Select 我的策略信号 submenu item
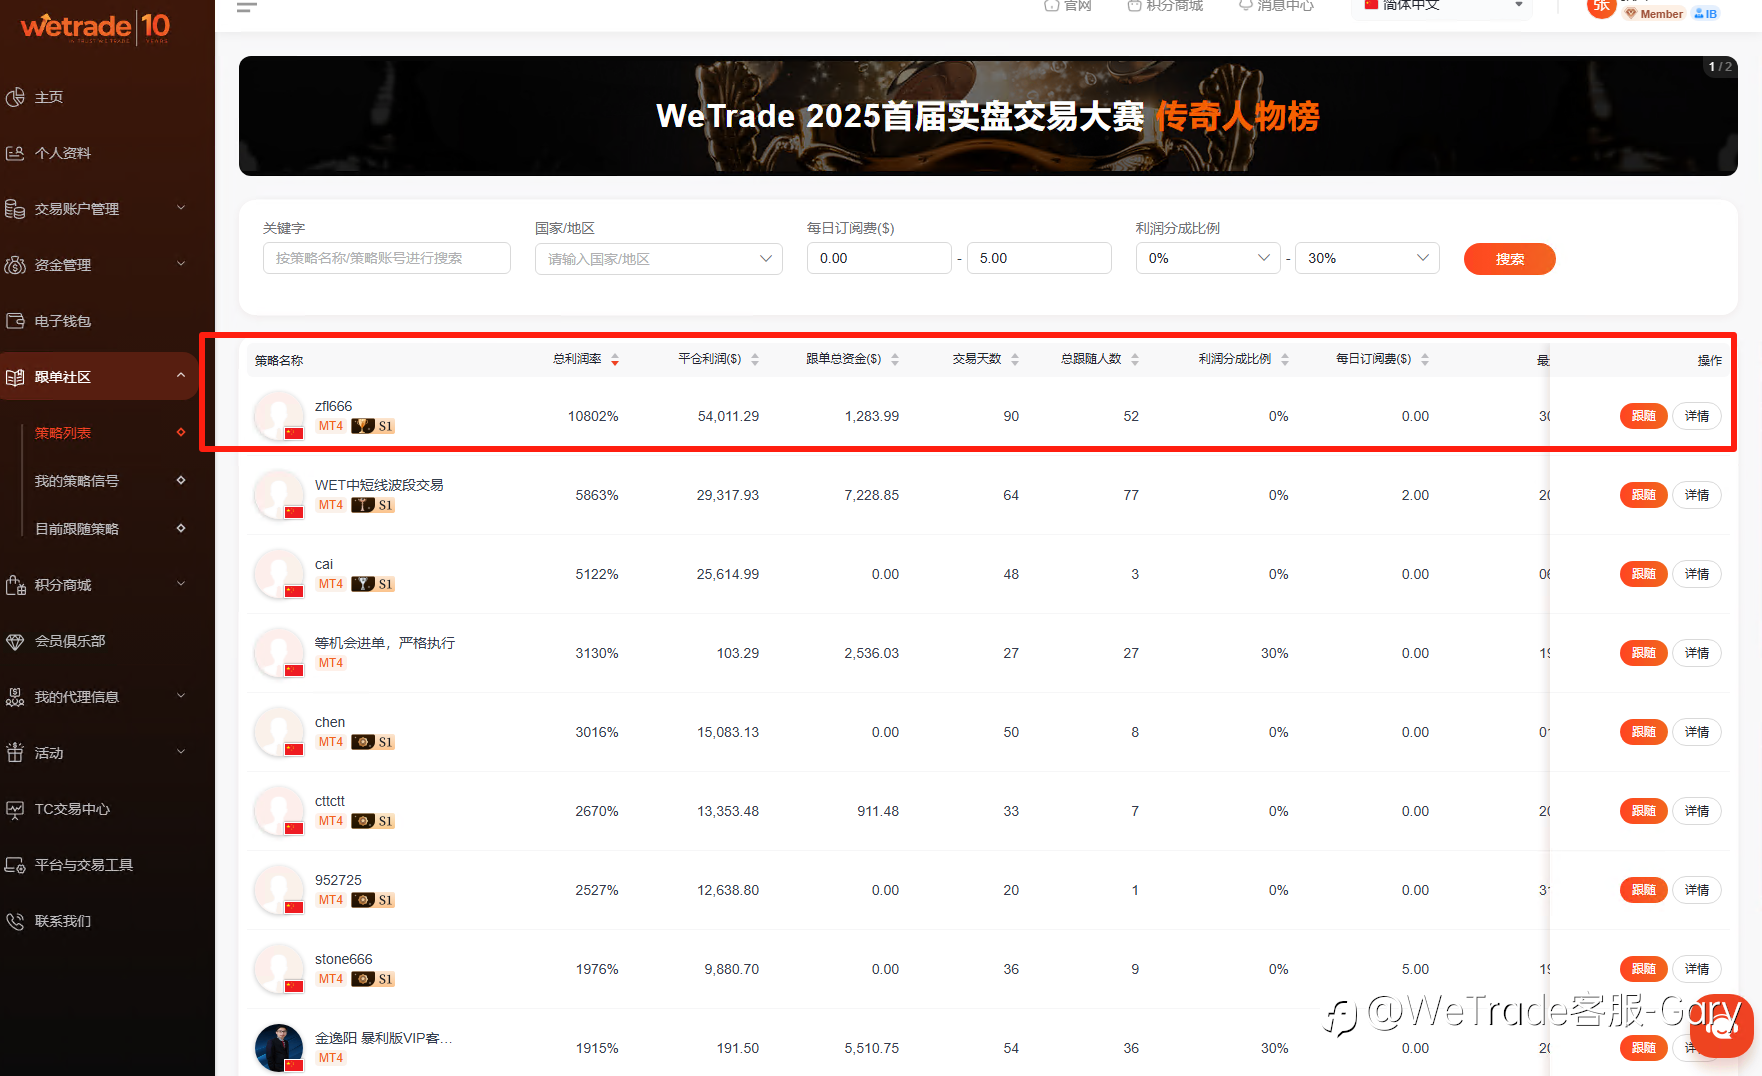The width and height of the screenshot is (1762, 1076). (77, 481)
